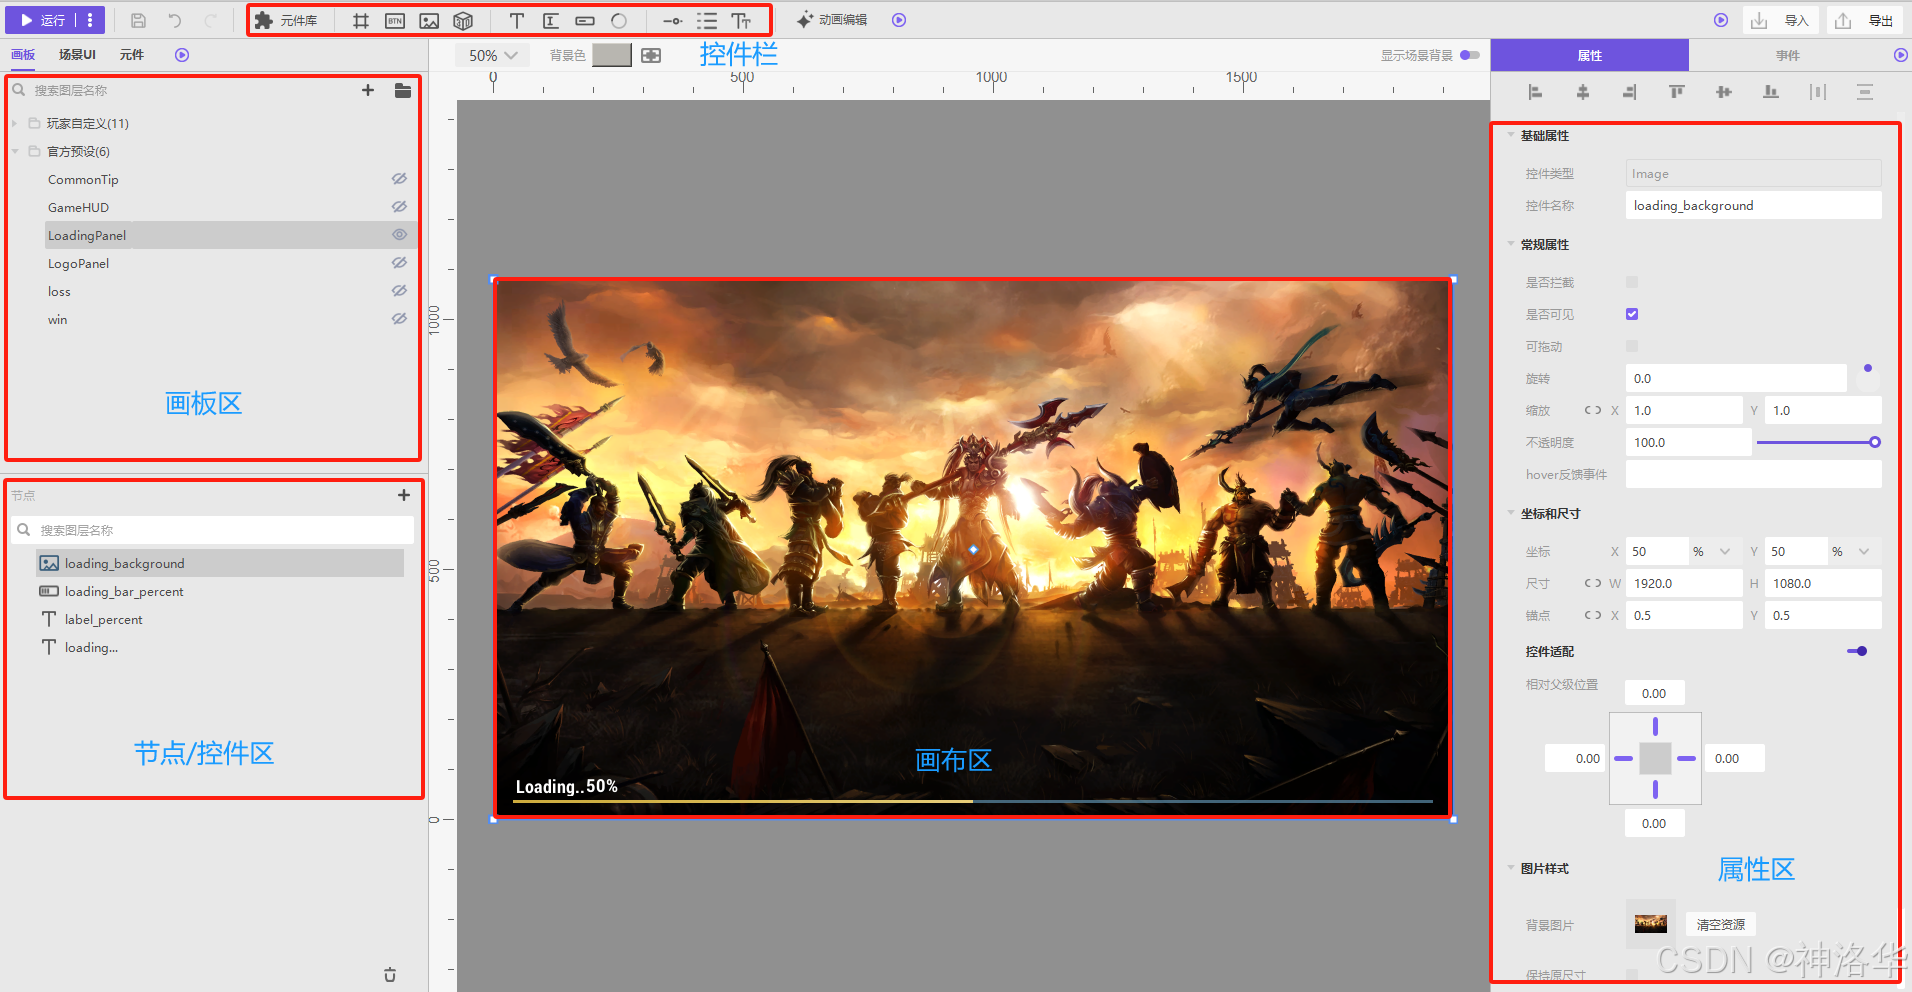This screenshot has height=992, width=1912.
Task: Add a node with the 节点 plus icon
Action: point(404,495)
